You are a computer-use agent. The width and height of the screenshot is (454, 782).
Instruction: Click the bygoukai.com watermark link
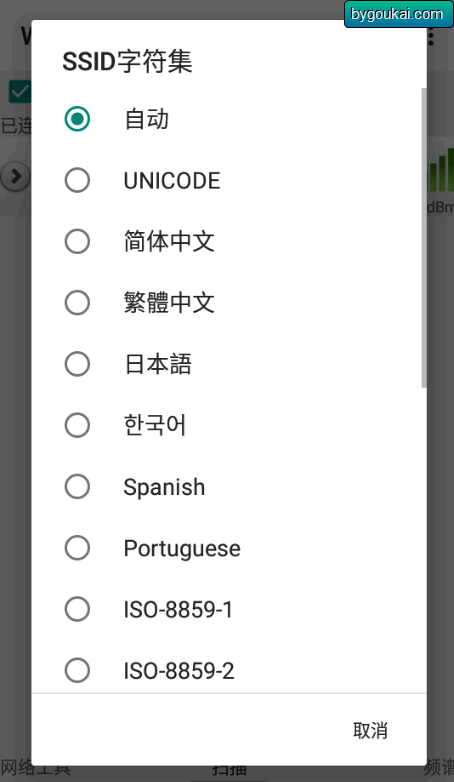(398, 14)
